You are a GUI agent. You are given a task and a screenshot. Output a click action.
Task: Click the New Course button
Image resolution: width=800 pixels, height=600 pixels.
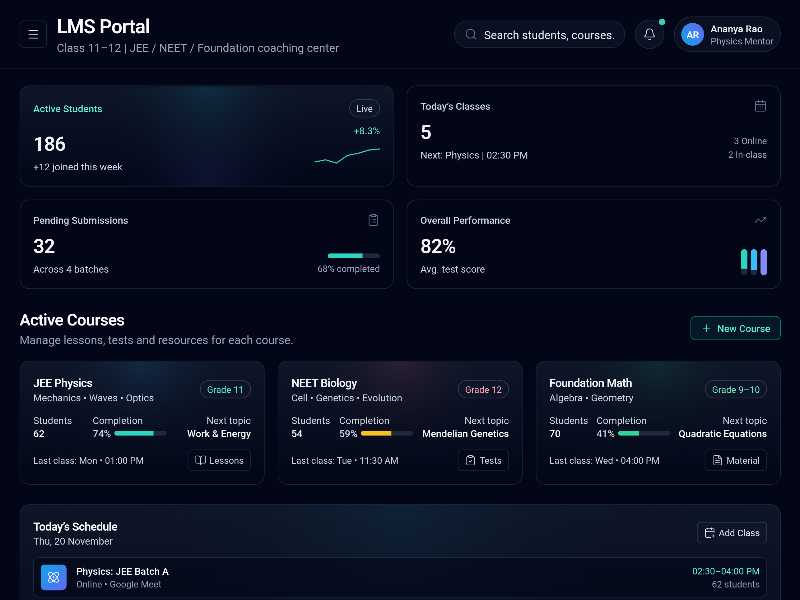click(735, 328)
